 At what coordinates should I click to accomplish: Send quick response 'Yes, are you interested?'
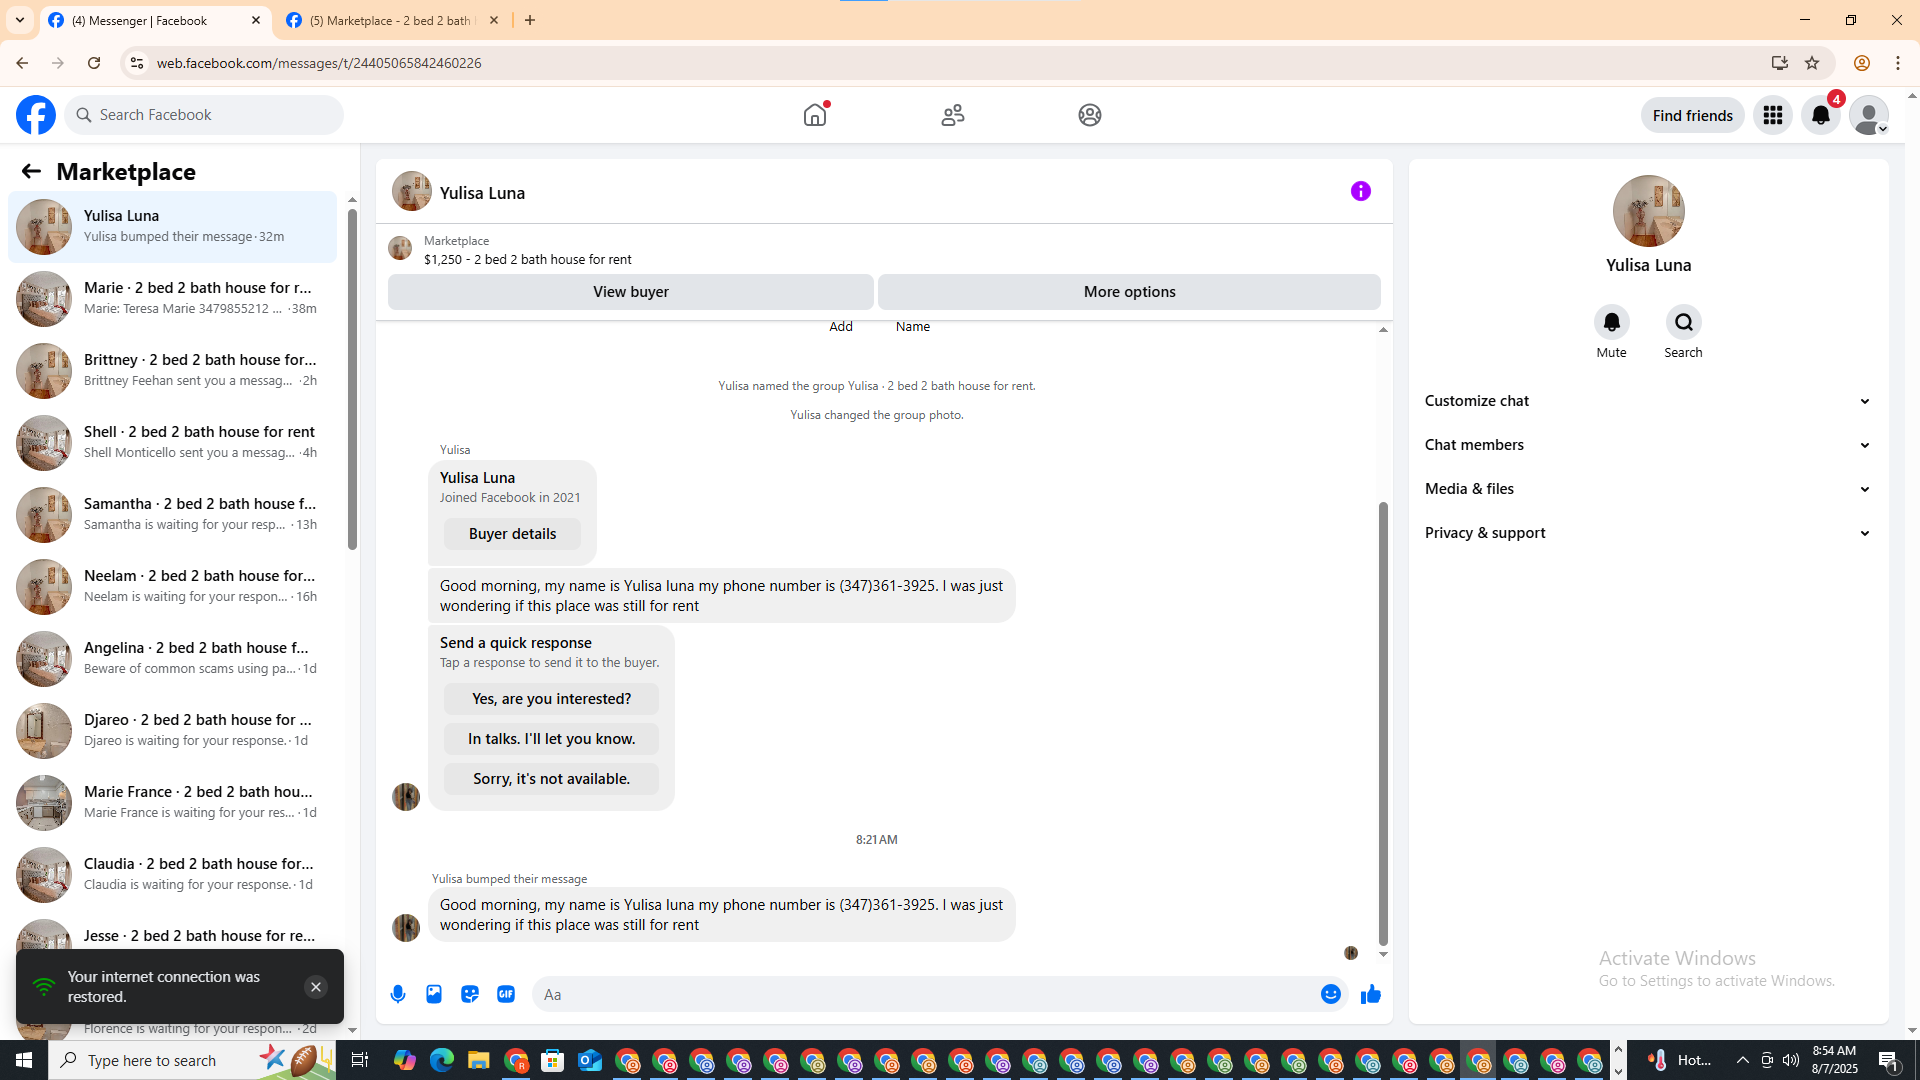551,699
